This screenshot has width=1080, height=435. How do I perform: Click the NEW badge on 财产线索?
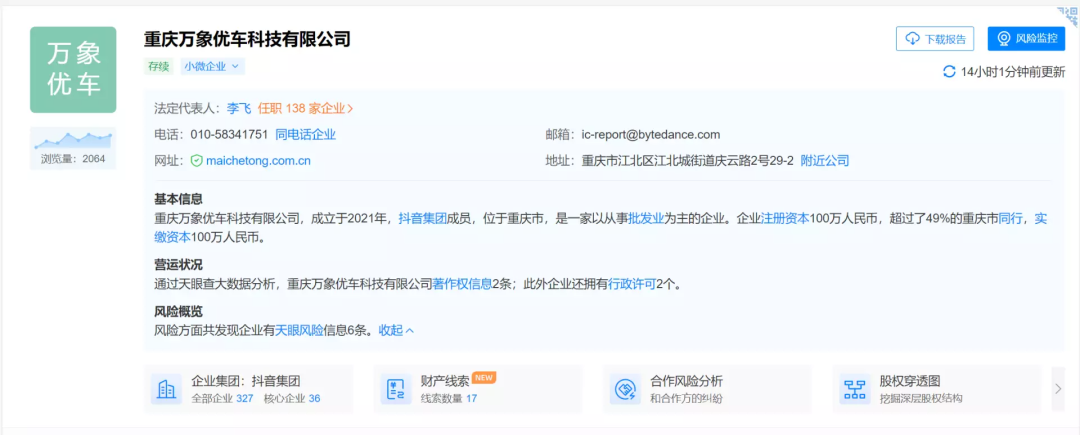coord(484,378)
